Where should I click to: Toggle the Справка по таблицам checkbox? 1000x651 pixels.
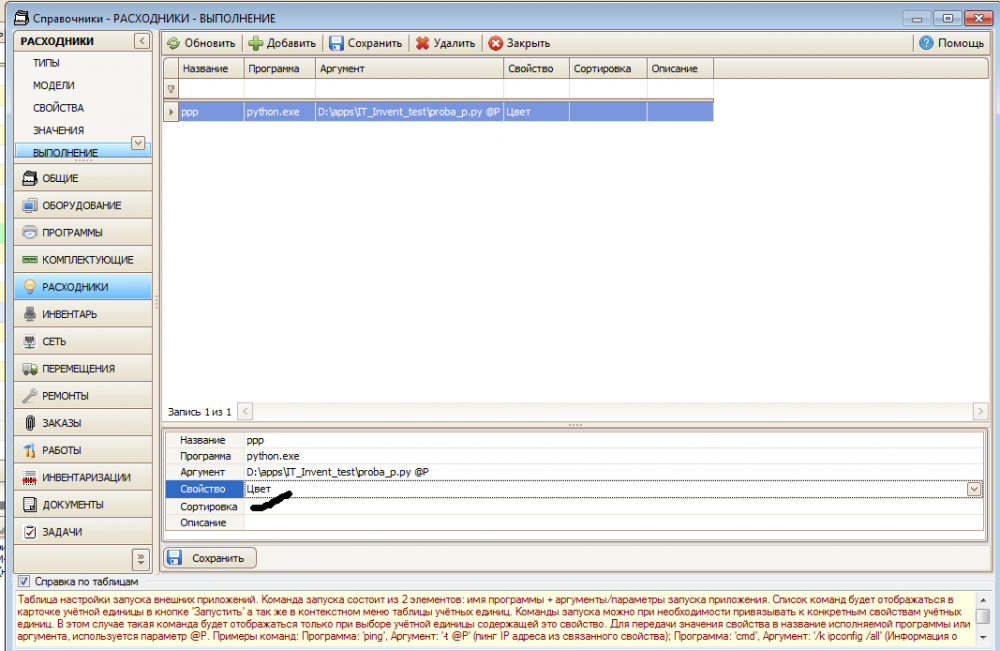[x=24, y=582]
